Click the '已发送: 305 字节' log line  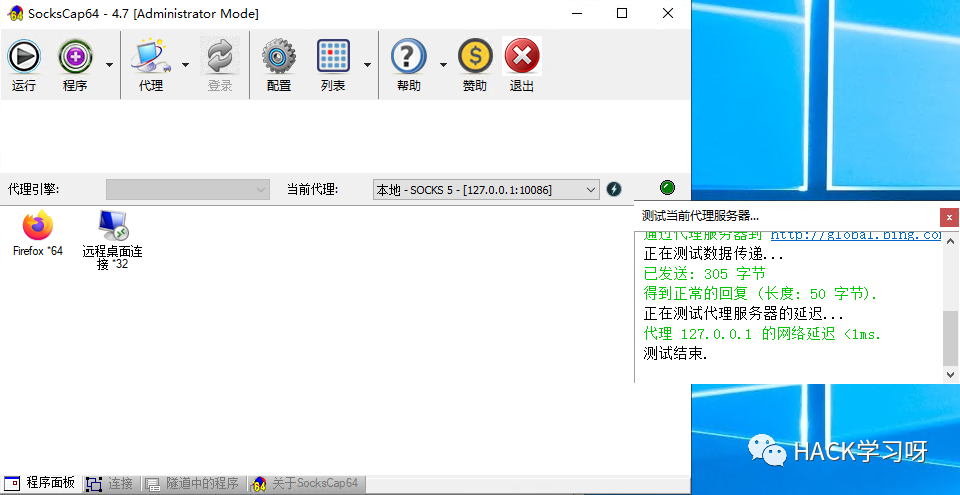(704, 274)
